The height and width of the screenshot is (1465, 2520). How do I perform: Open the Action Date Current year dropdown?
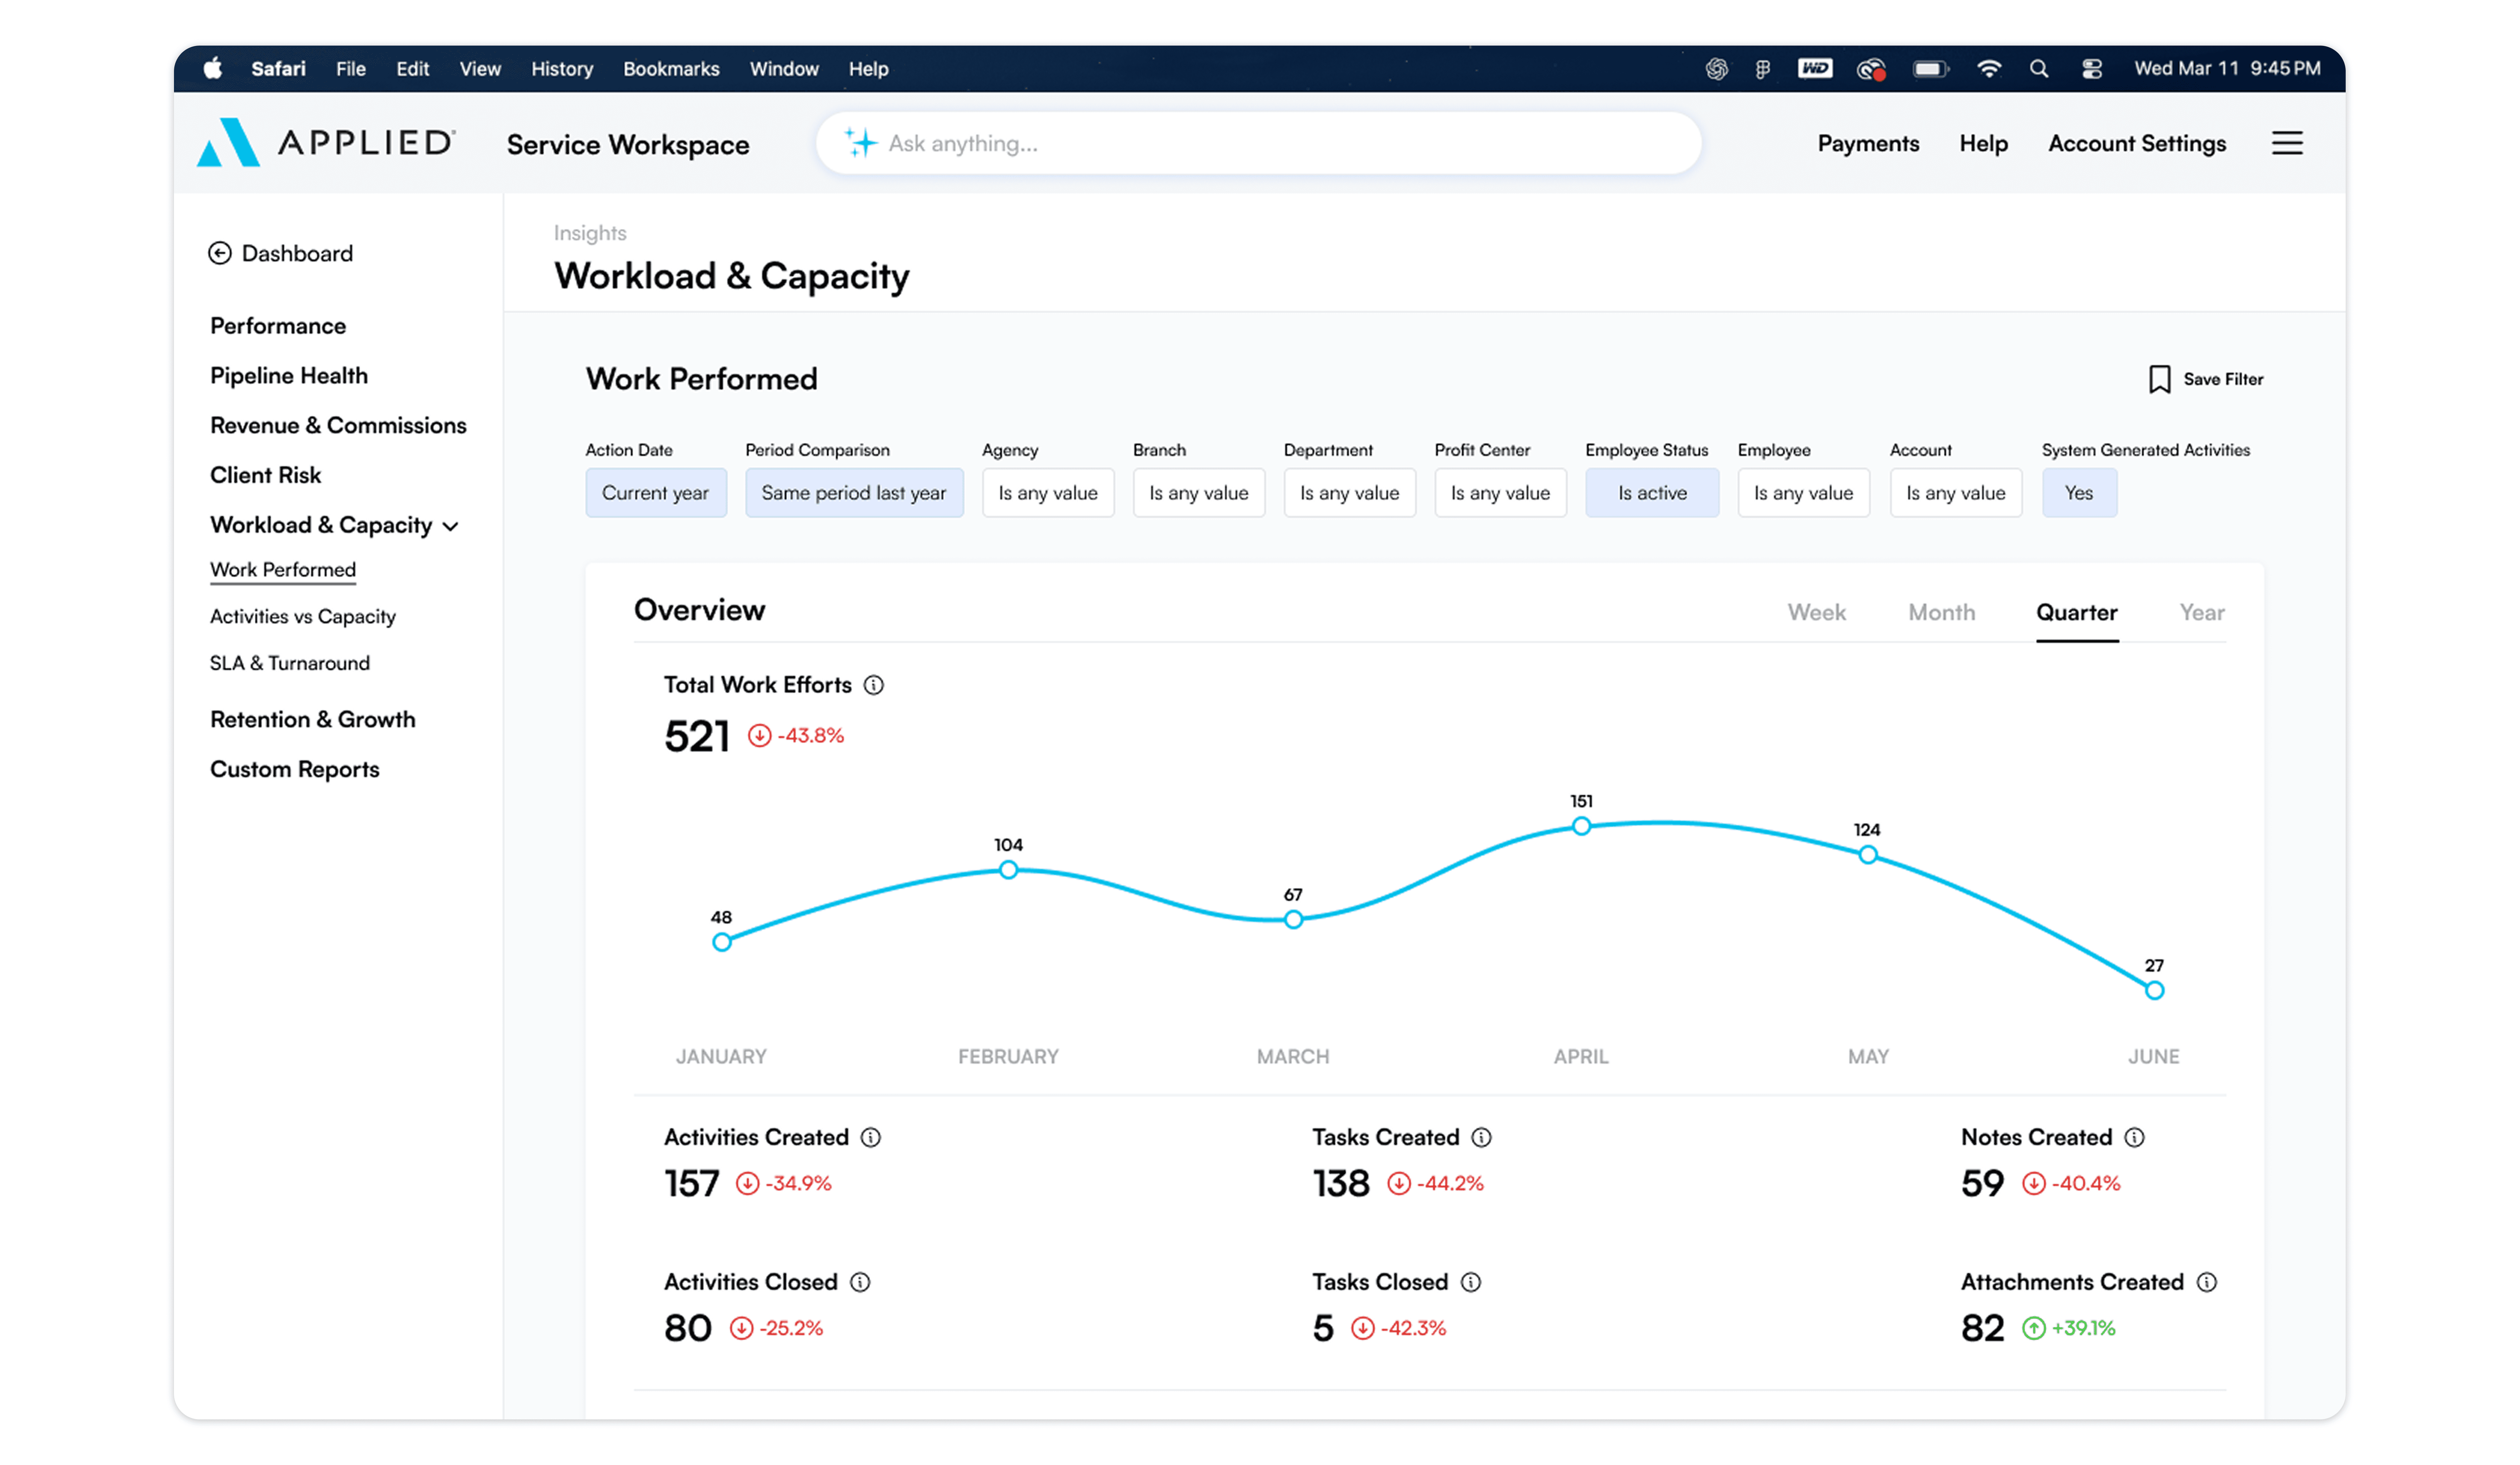tap(655, 493)
